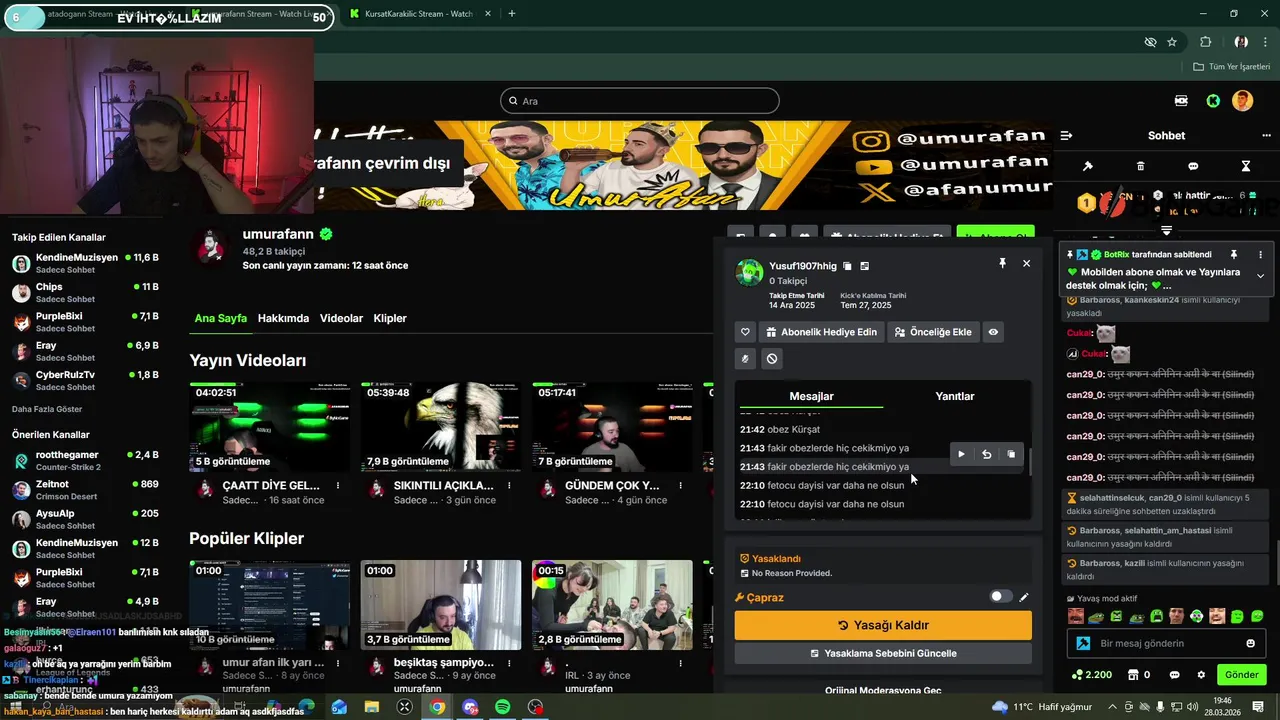Open the Klipler tab

[x=390, y=318]
